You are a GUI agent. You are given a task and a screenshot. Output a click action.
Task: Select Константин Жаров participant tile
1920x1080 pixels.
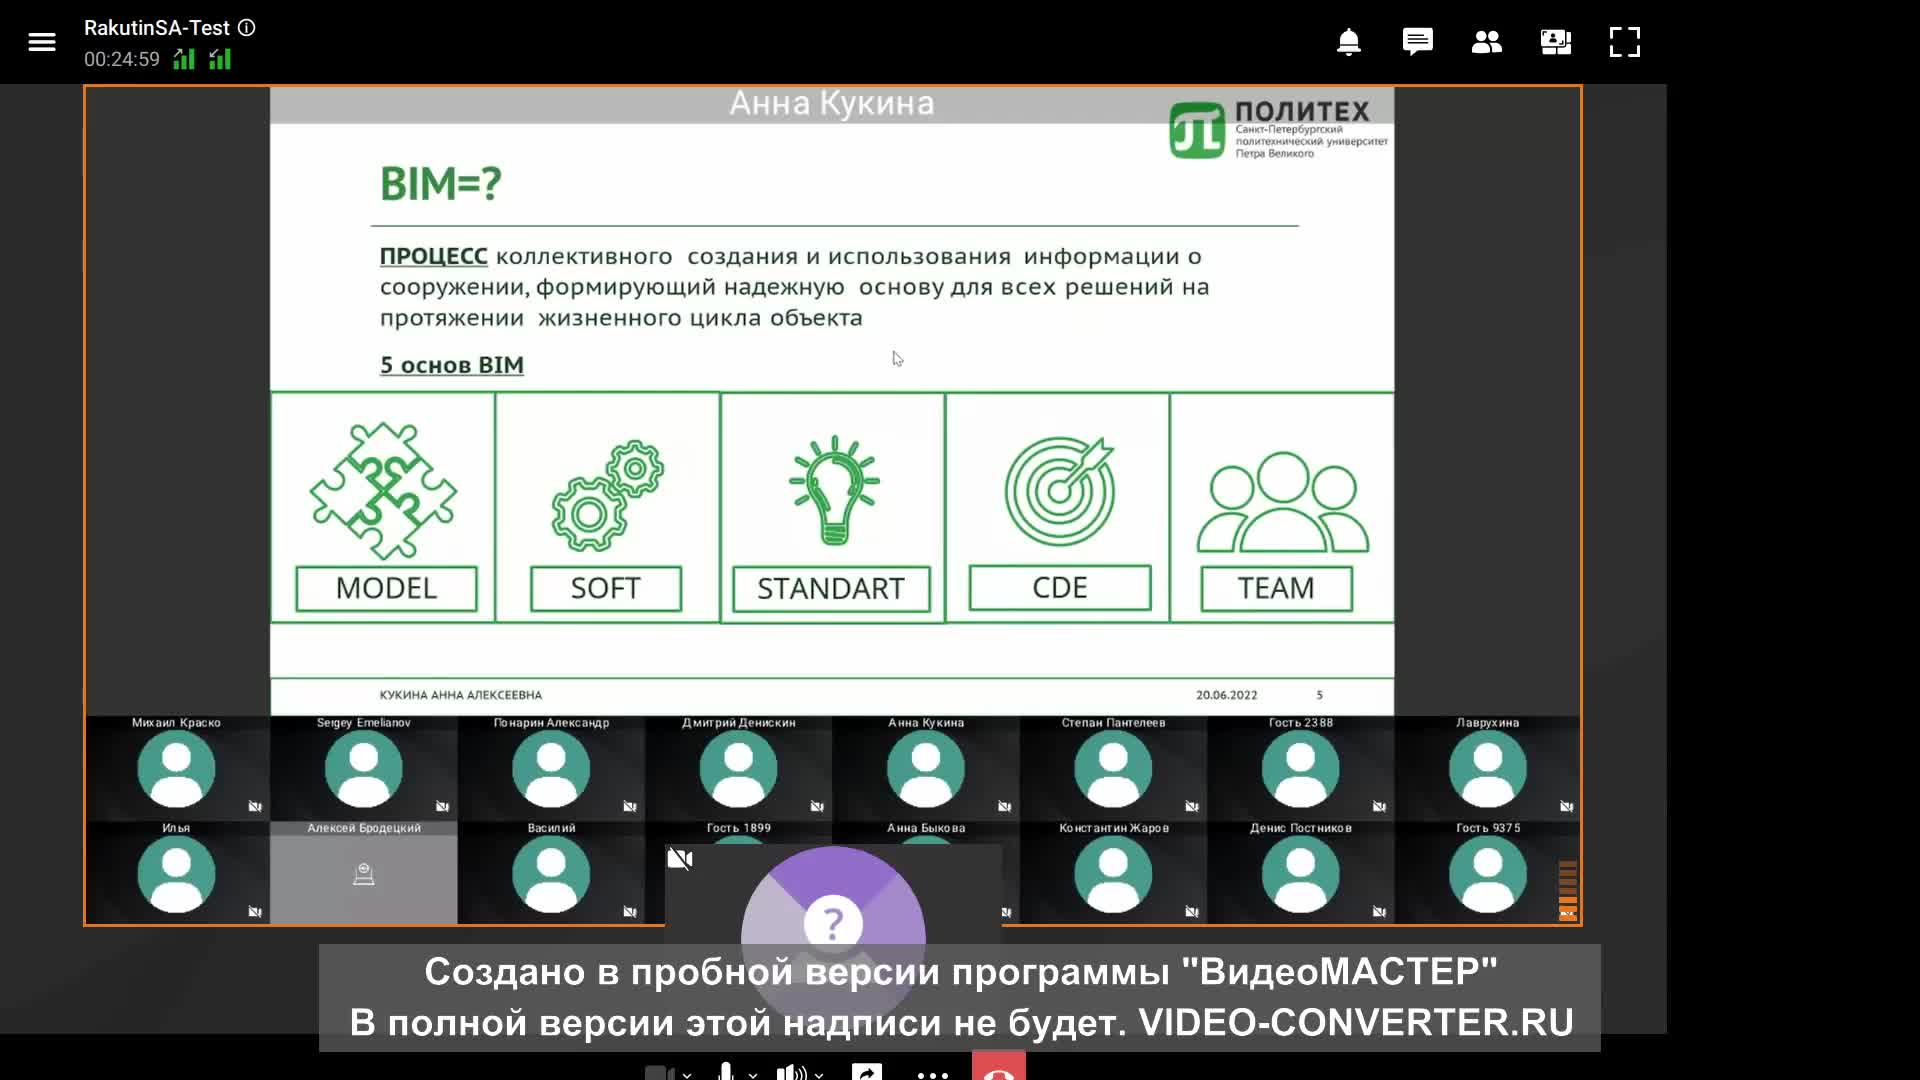pos(1113,873)
